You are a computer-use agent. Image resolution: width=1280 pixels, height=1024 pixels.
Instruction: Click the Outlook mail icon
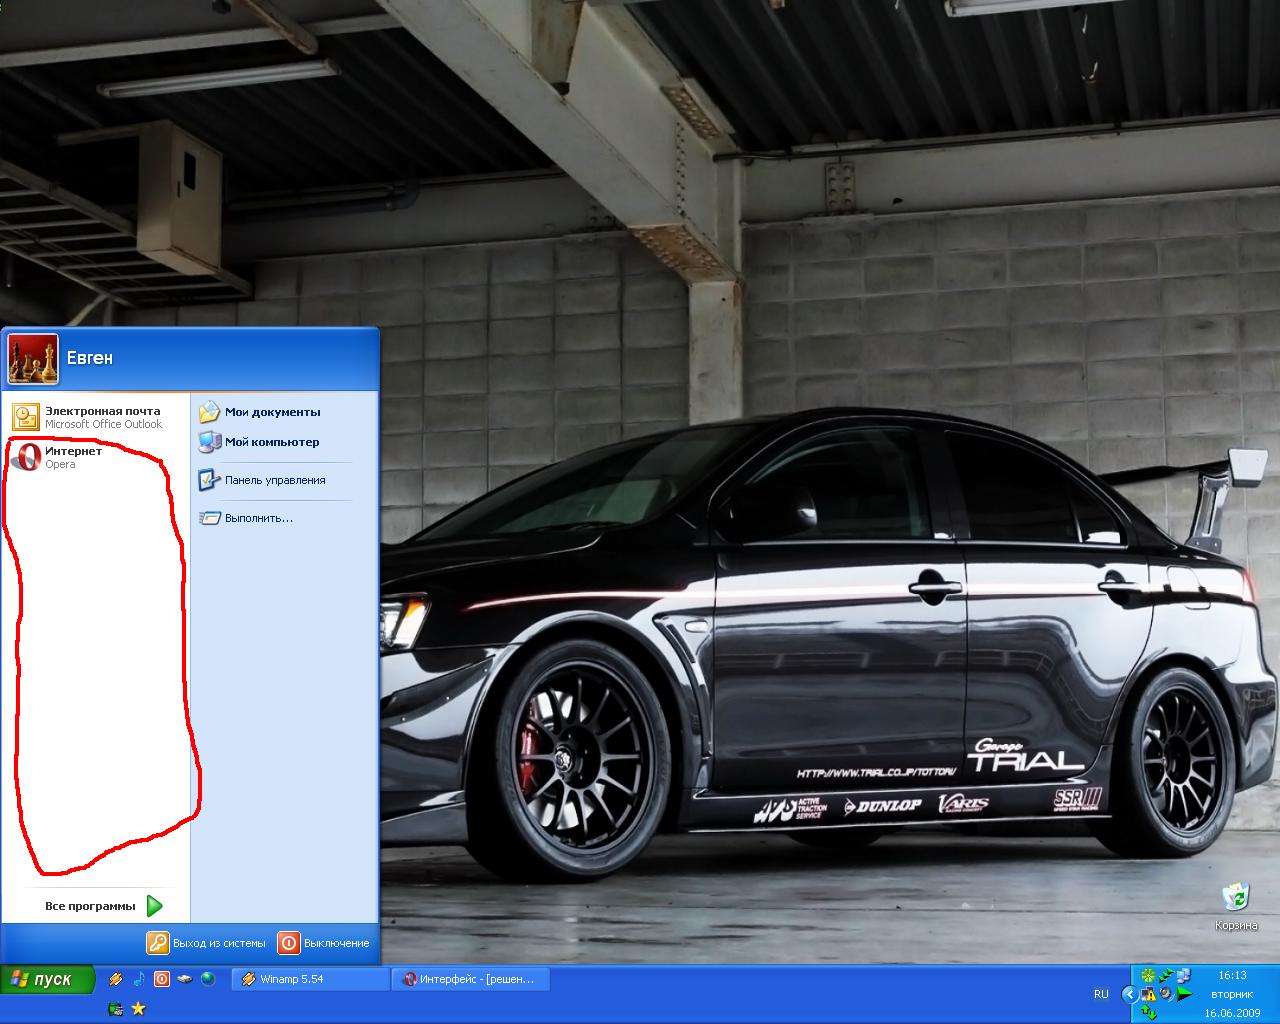point(26,417)
